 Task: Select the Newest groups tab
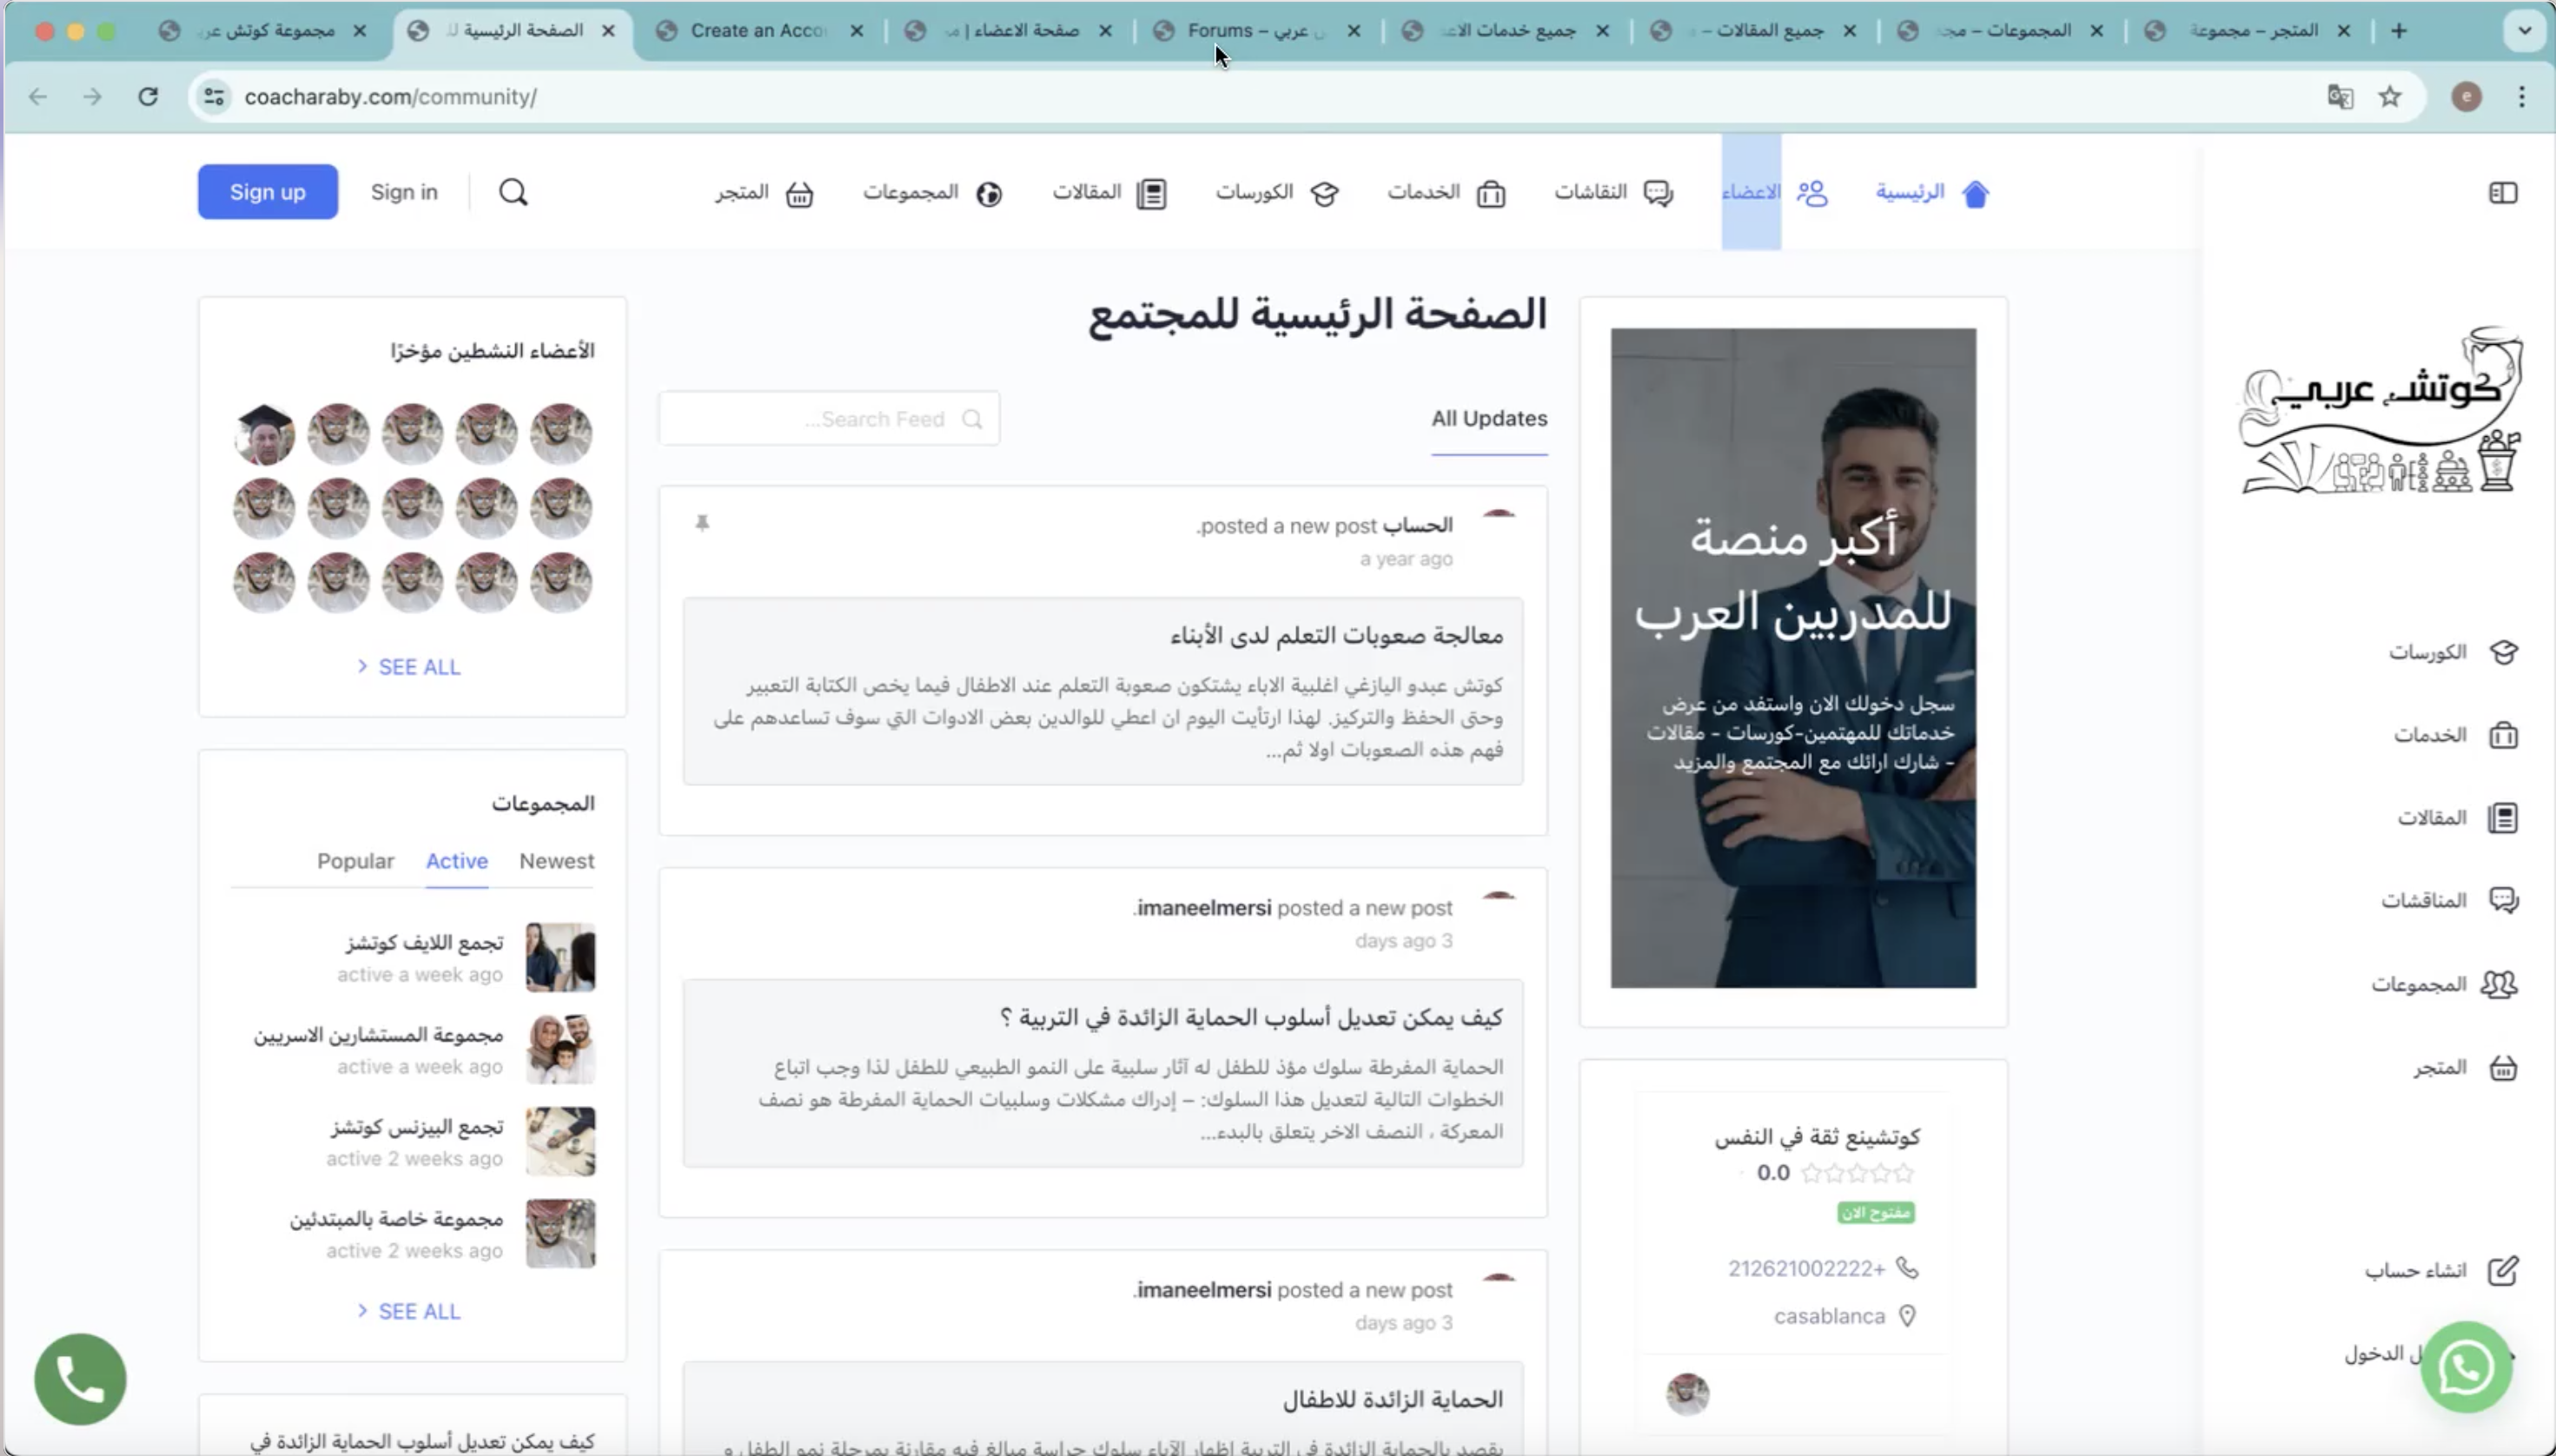[x=556, y=861]
